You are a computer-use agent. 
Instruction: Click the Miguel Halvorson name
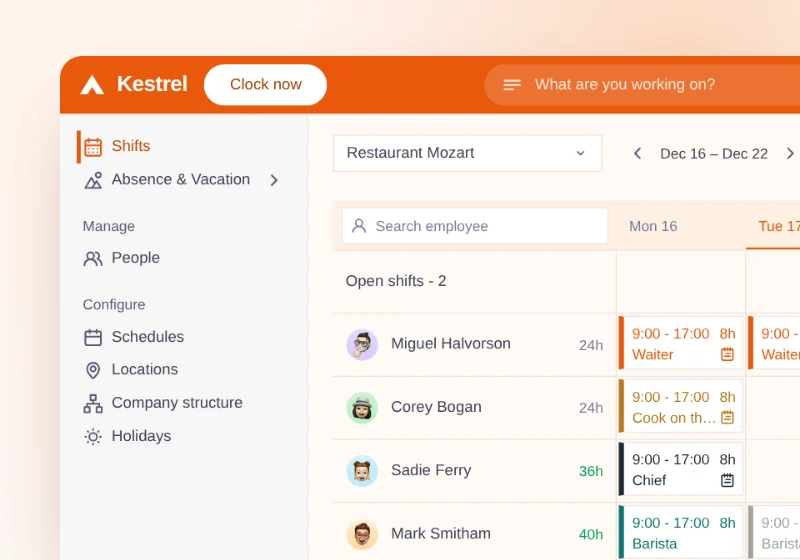coord(451,344)
